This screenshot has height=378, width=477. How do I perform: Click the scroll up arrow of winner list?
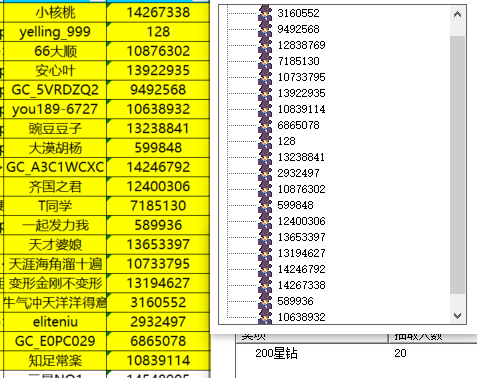coord(457,14)
